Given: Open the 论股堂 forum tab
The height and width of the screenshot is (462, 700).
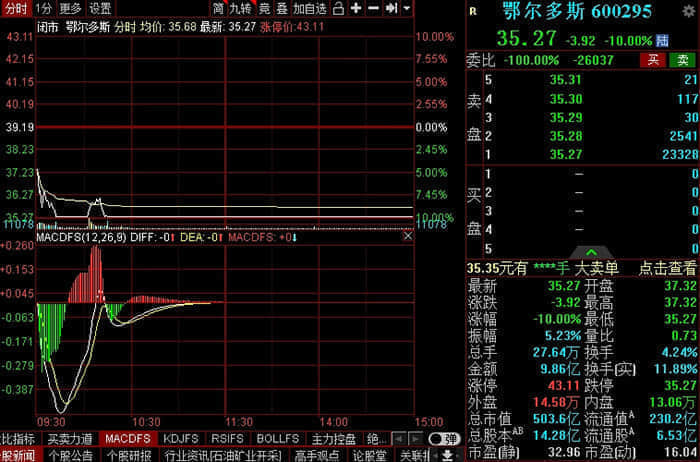Looking at the screenshot, I should (369, 456).
